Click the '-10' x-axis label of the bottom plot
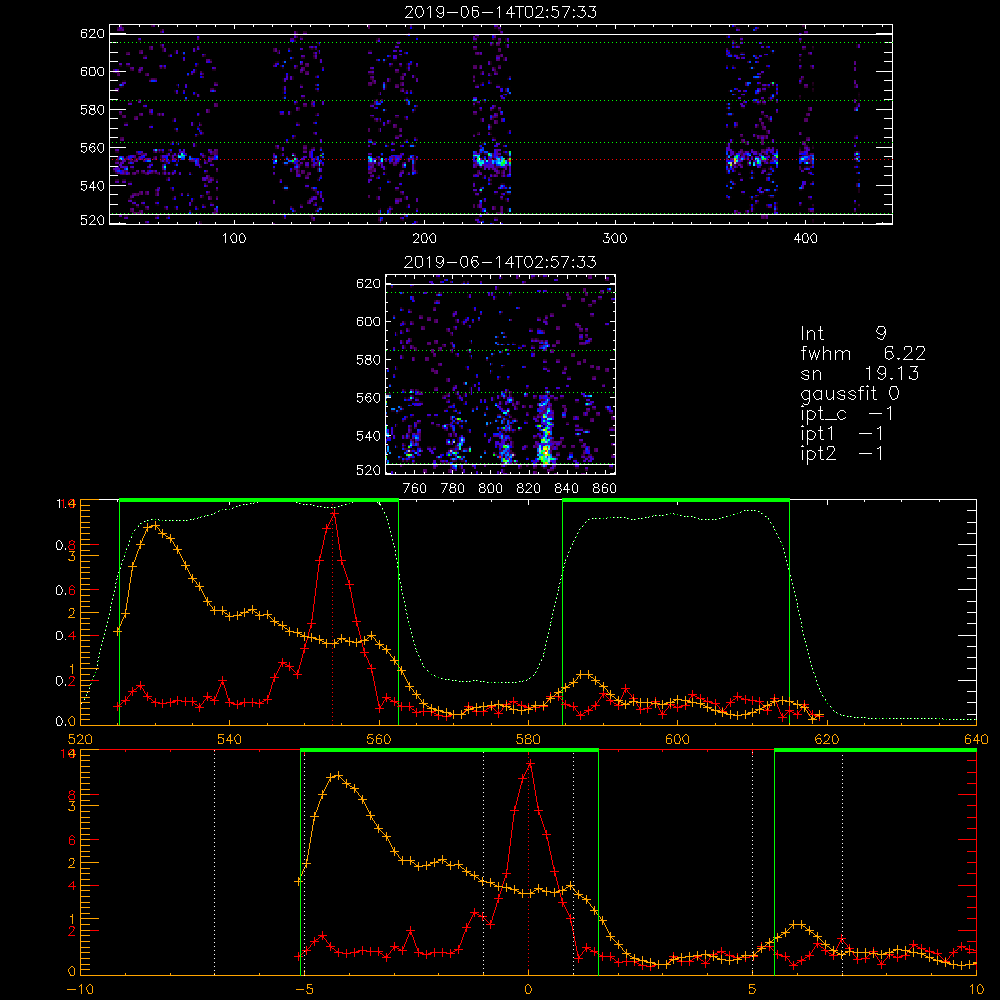1000x1000 pixels. tap(80, 989)
